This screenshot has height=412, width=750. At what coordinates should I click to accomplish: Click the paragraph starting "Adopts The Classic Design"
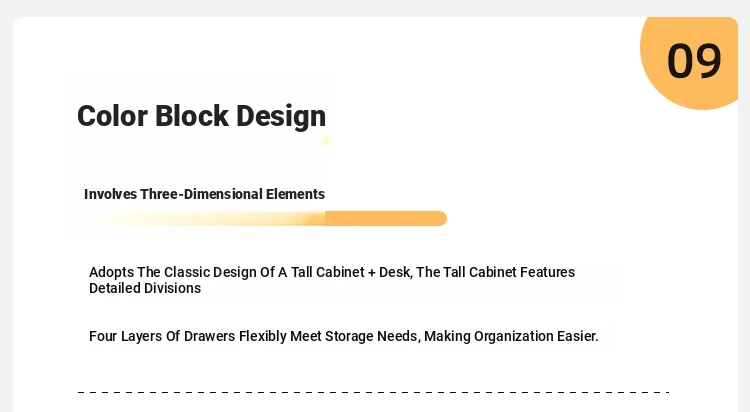332,280
